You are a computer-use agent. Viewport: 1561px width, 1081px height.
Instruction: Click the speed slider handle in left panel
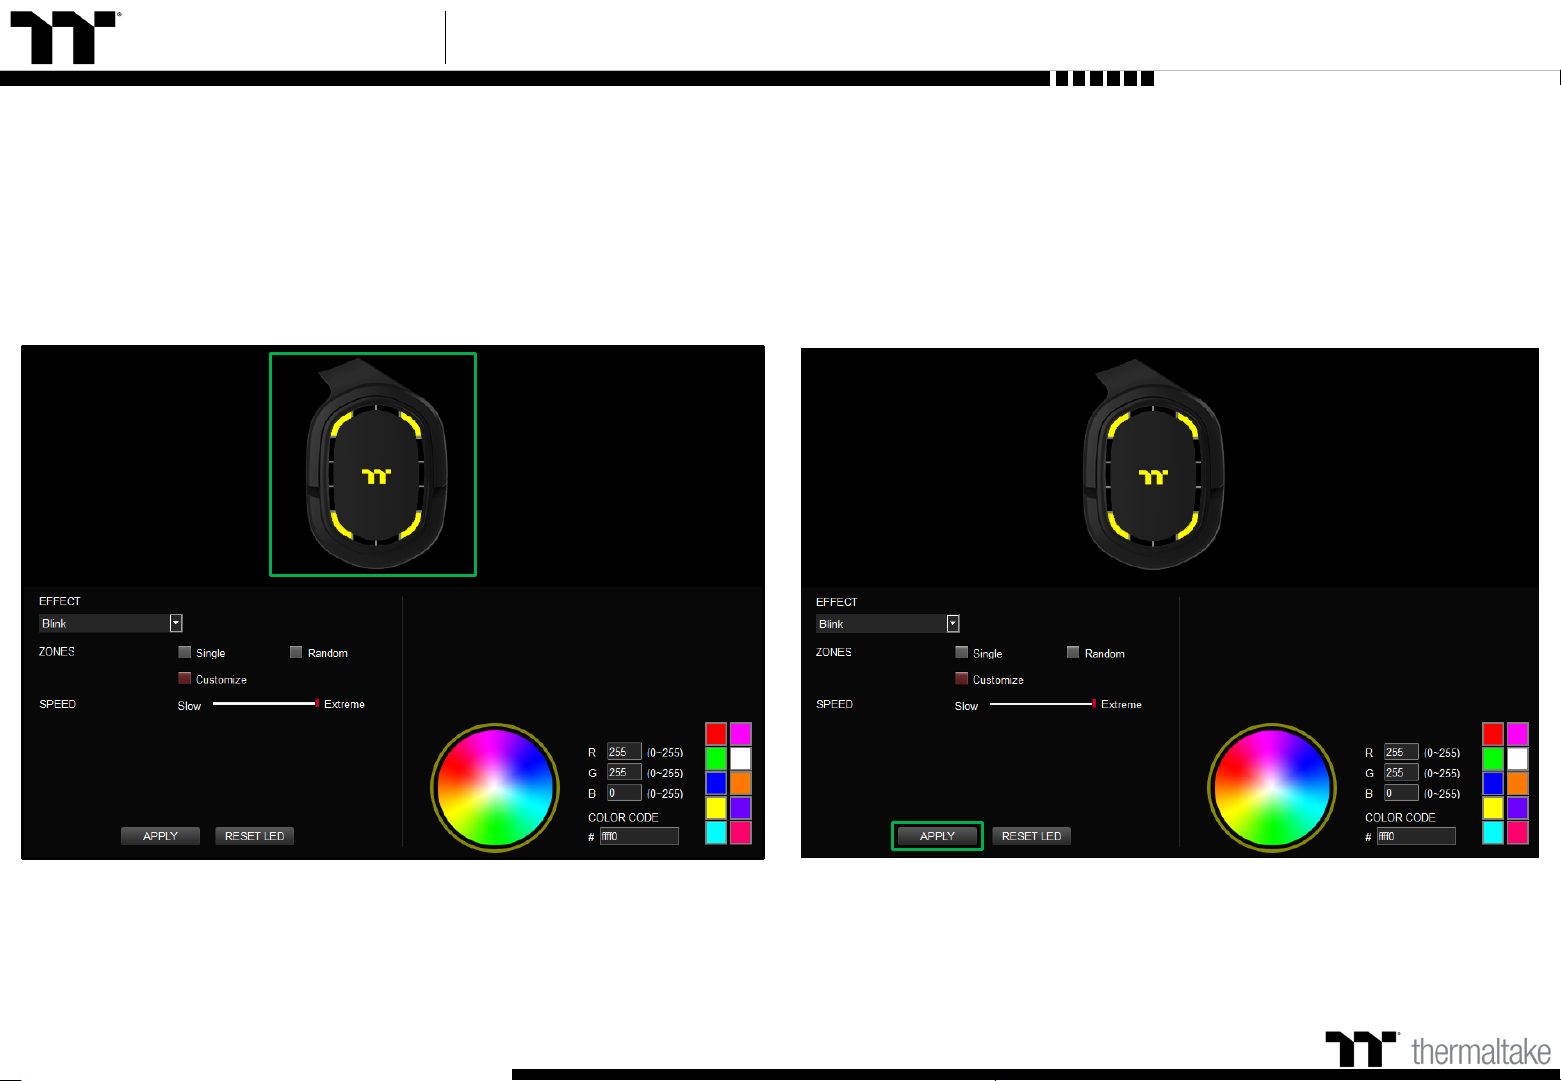click(x=317, y=704)
